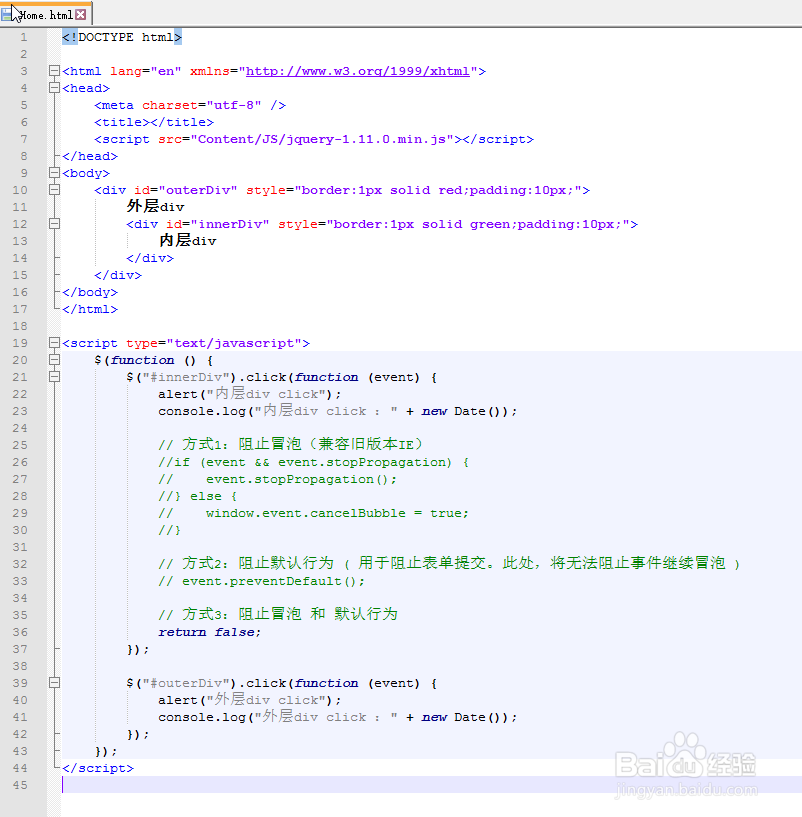Collapse the head tag fold on line 4
This screenshot has height=817, width=802.
[x=54, y=88]
